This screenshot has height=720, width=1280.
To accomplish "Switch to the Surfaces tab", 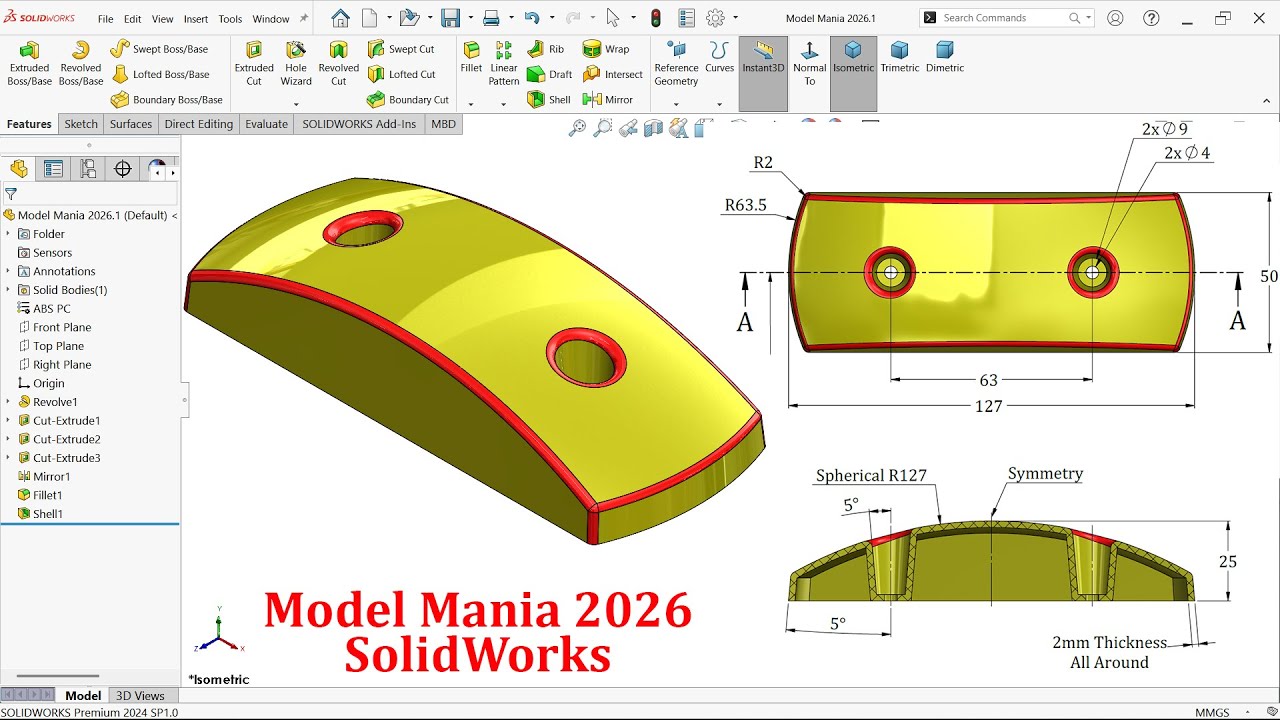I will click(x=131, y=124).
